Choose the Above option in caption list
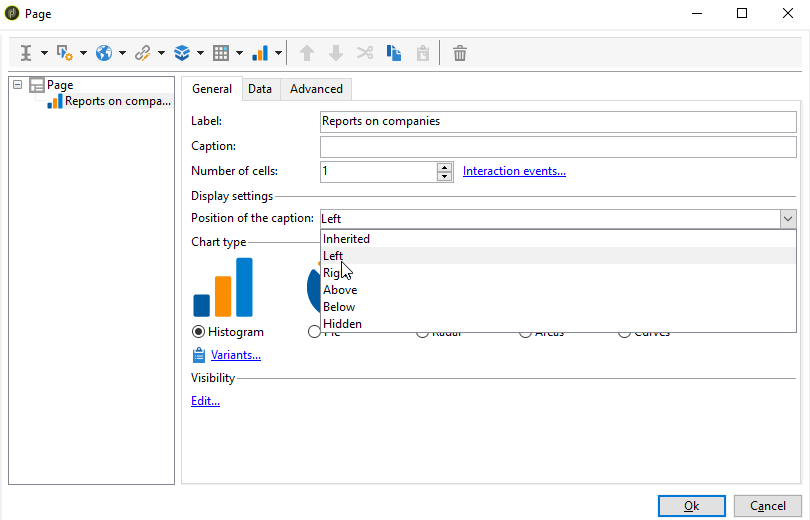The height and width of the screenshot is (520, 810). 340,290
